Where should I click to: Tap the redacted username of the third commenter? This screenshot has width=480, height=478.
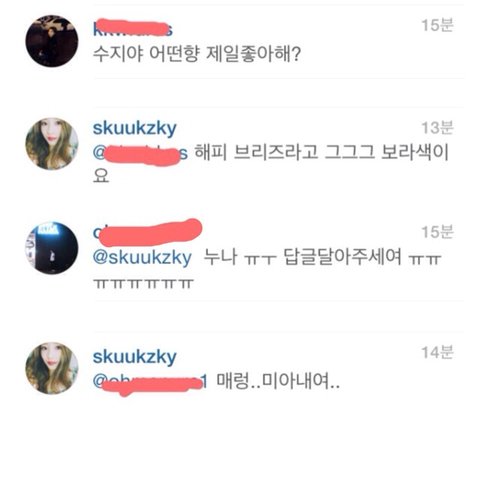tap(147, 232)
